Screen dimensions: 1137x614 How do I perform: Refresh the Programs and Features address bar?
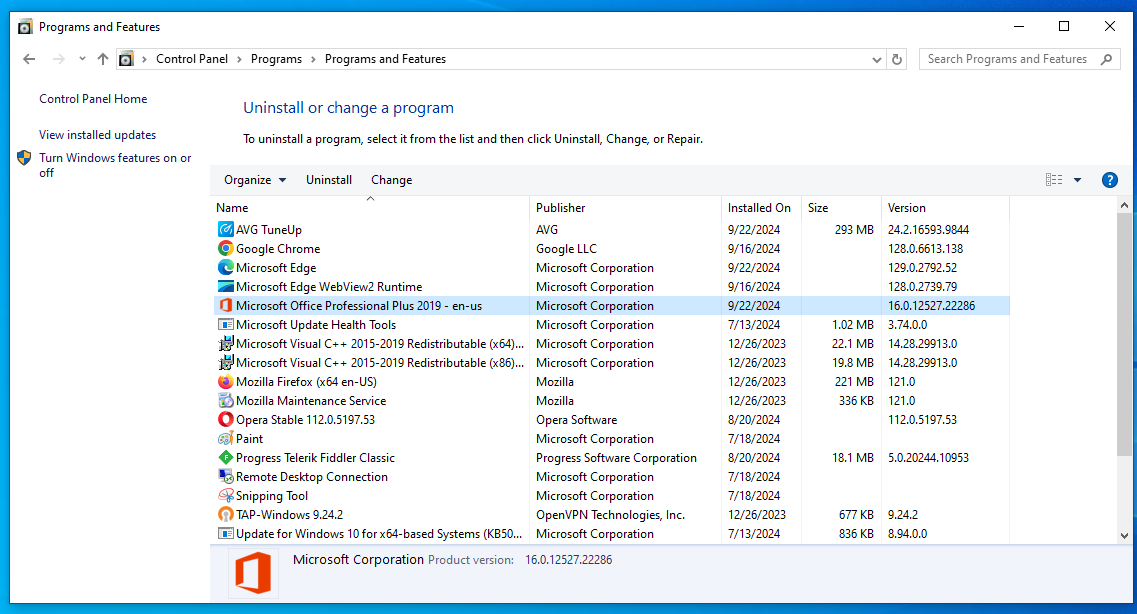897,59
